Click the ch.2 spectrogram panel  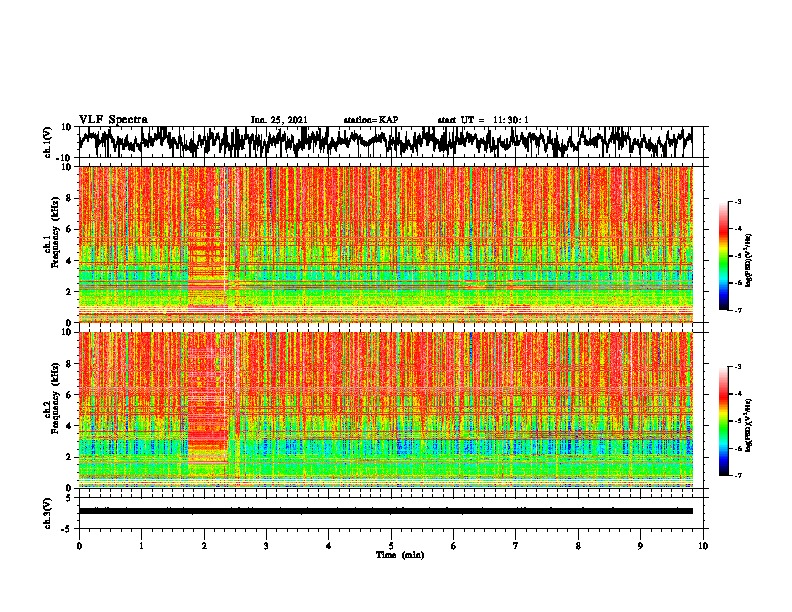(386, 410)
